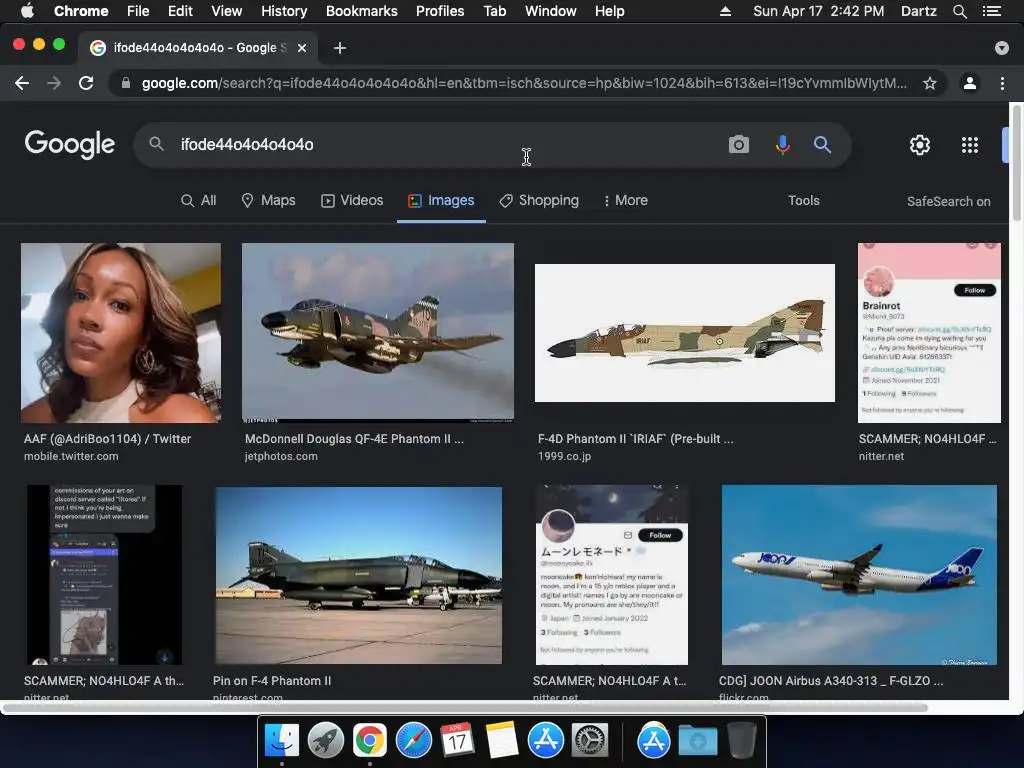Switch to the Maps tab

pyautogui.click(x=268, y=200)
